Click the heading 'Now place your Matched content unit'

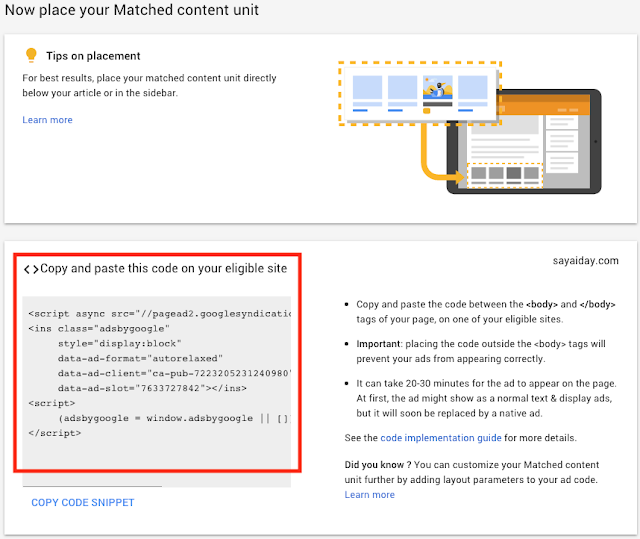131,10
